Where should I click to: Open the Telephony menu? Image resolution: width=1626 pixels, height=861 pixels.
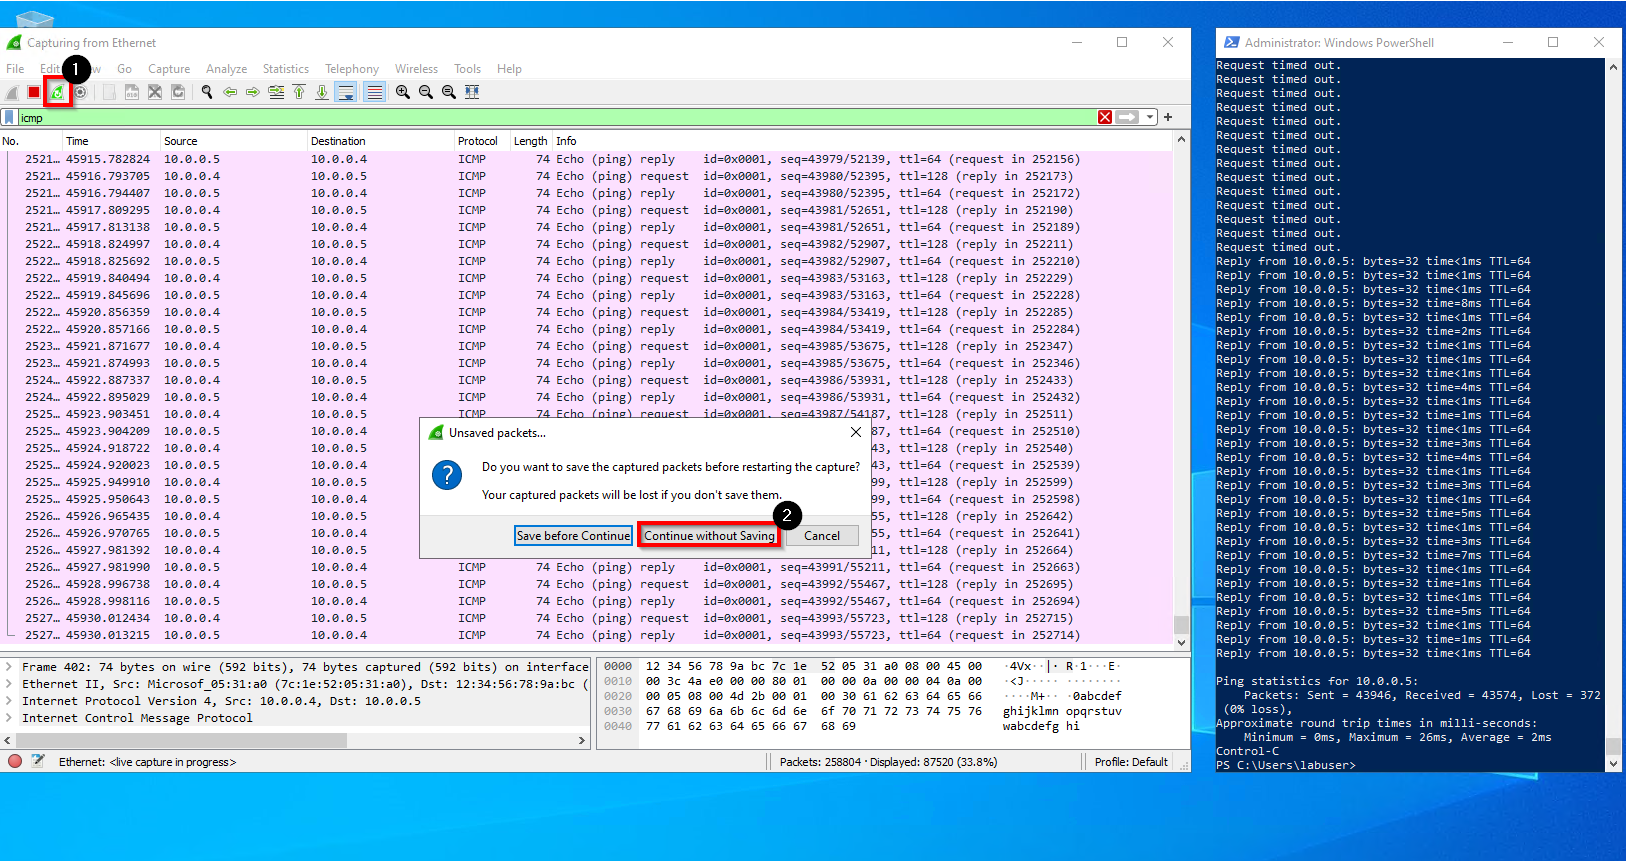(352, 69)
